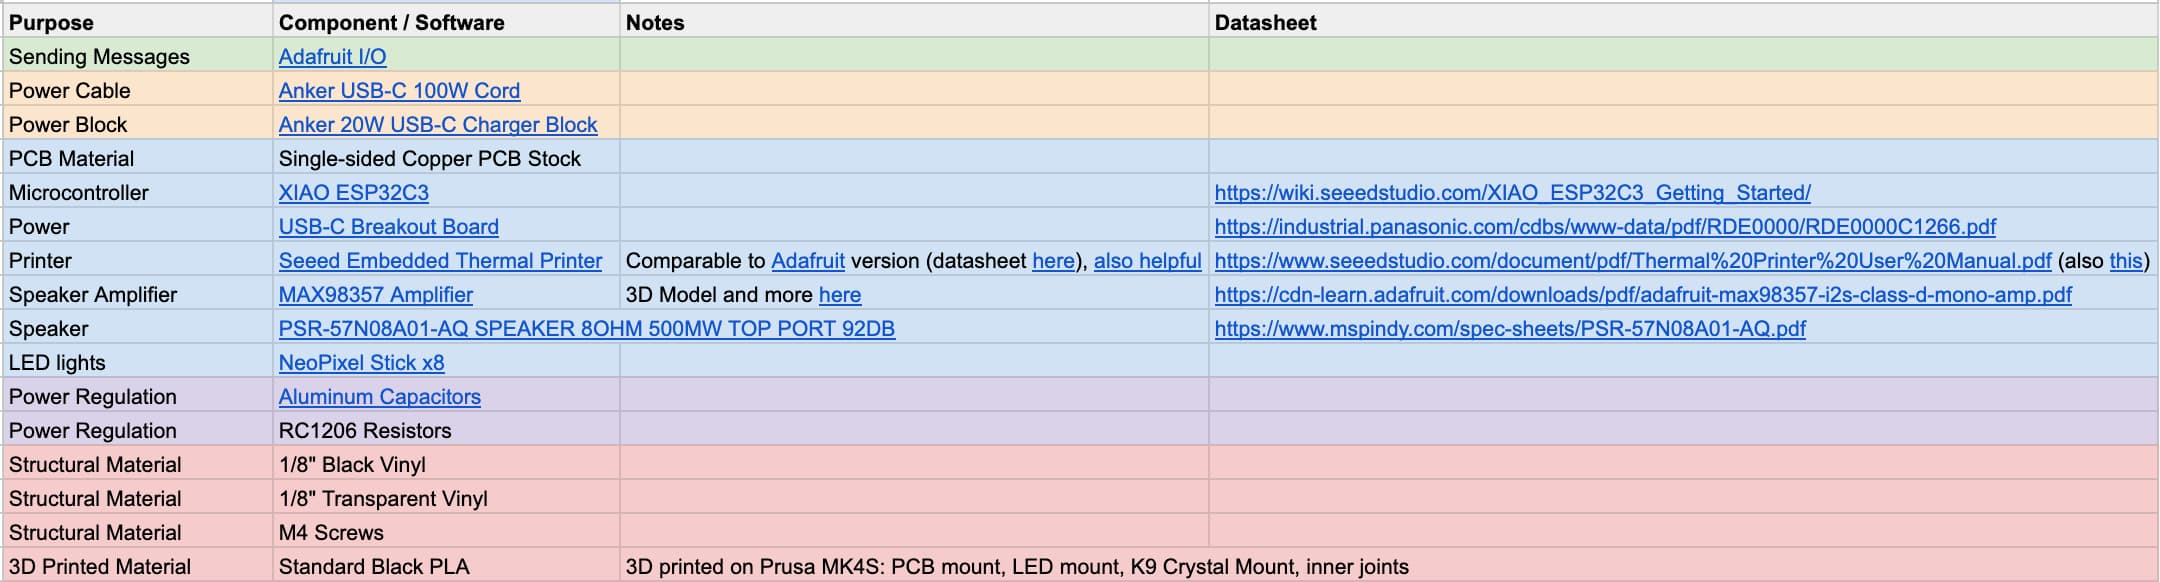Click "here" link next to 3D Model

click(x=839, y=295)
